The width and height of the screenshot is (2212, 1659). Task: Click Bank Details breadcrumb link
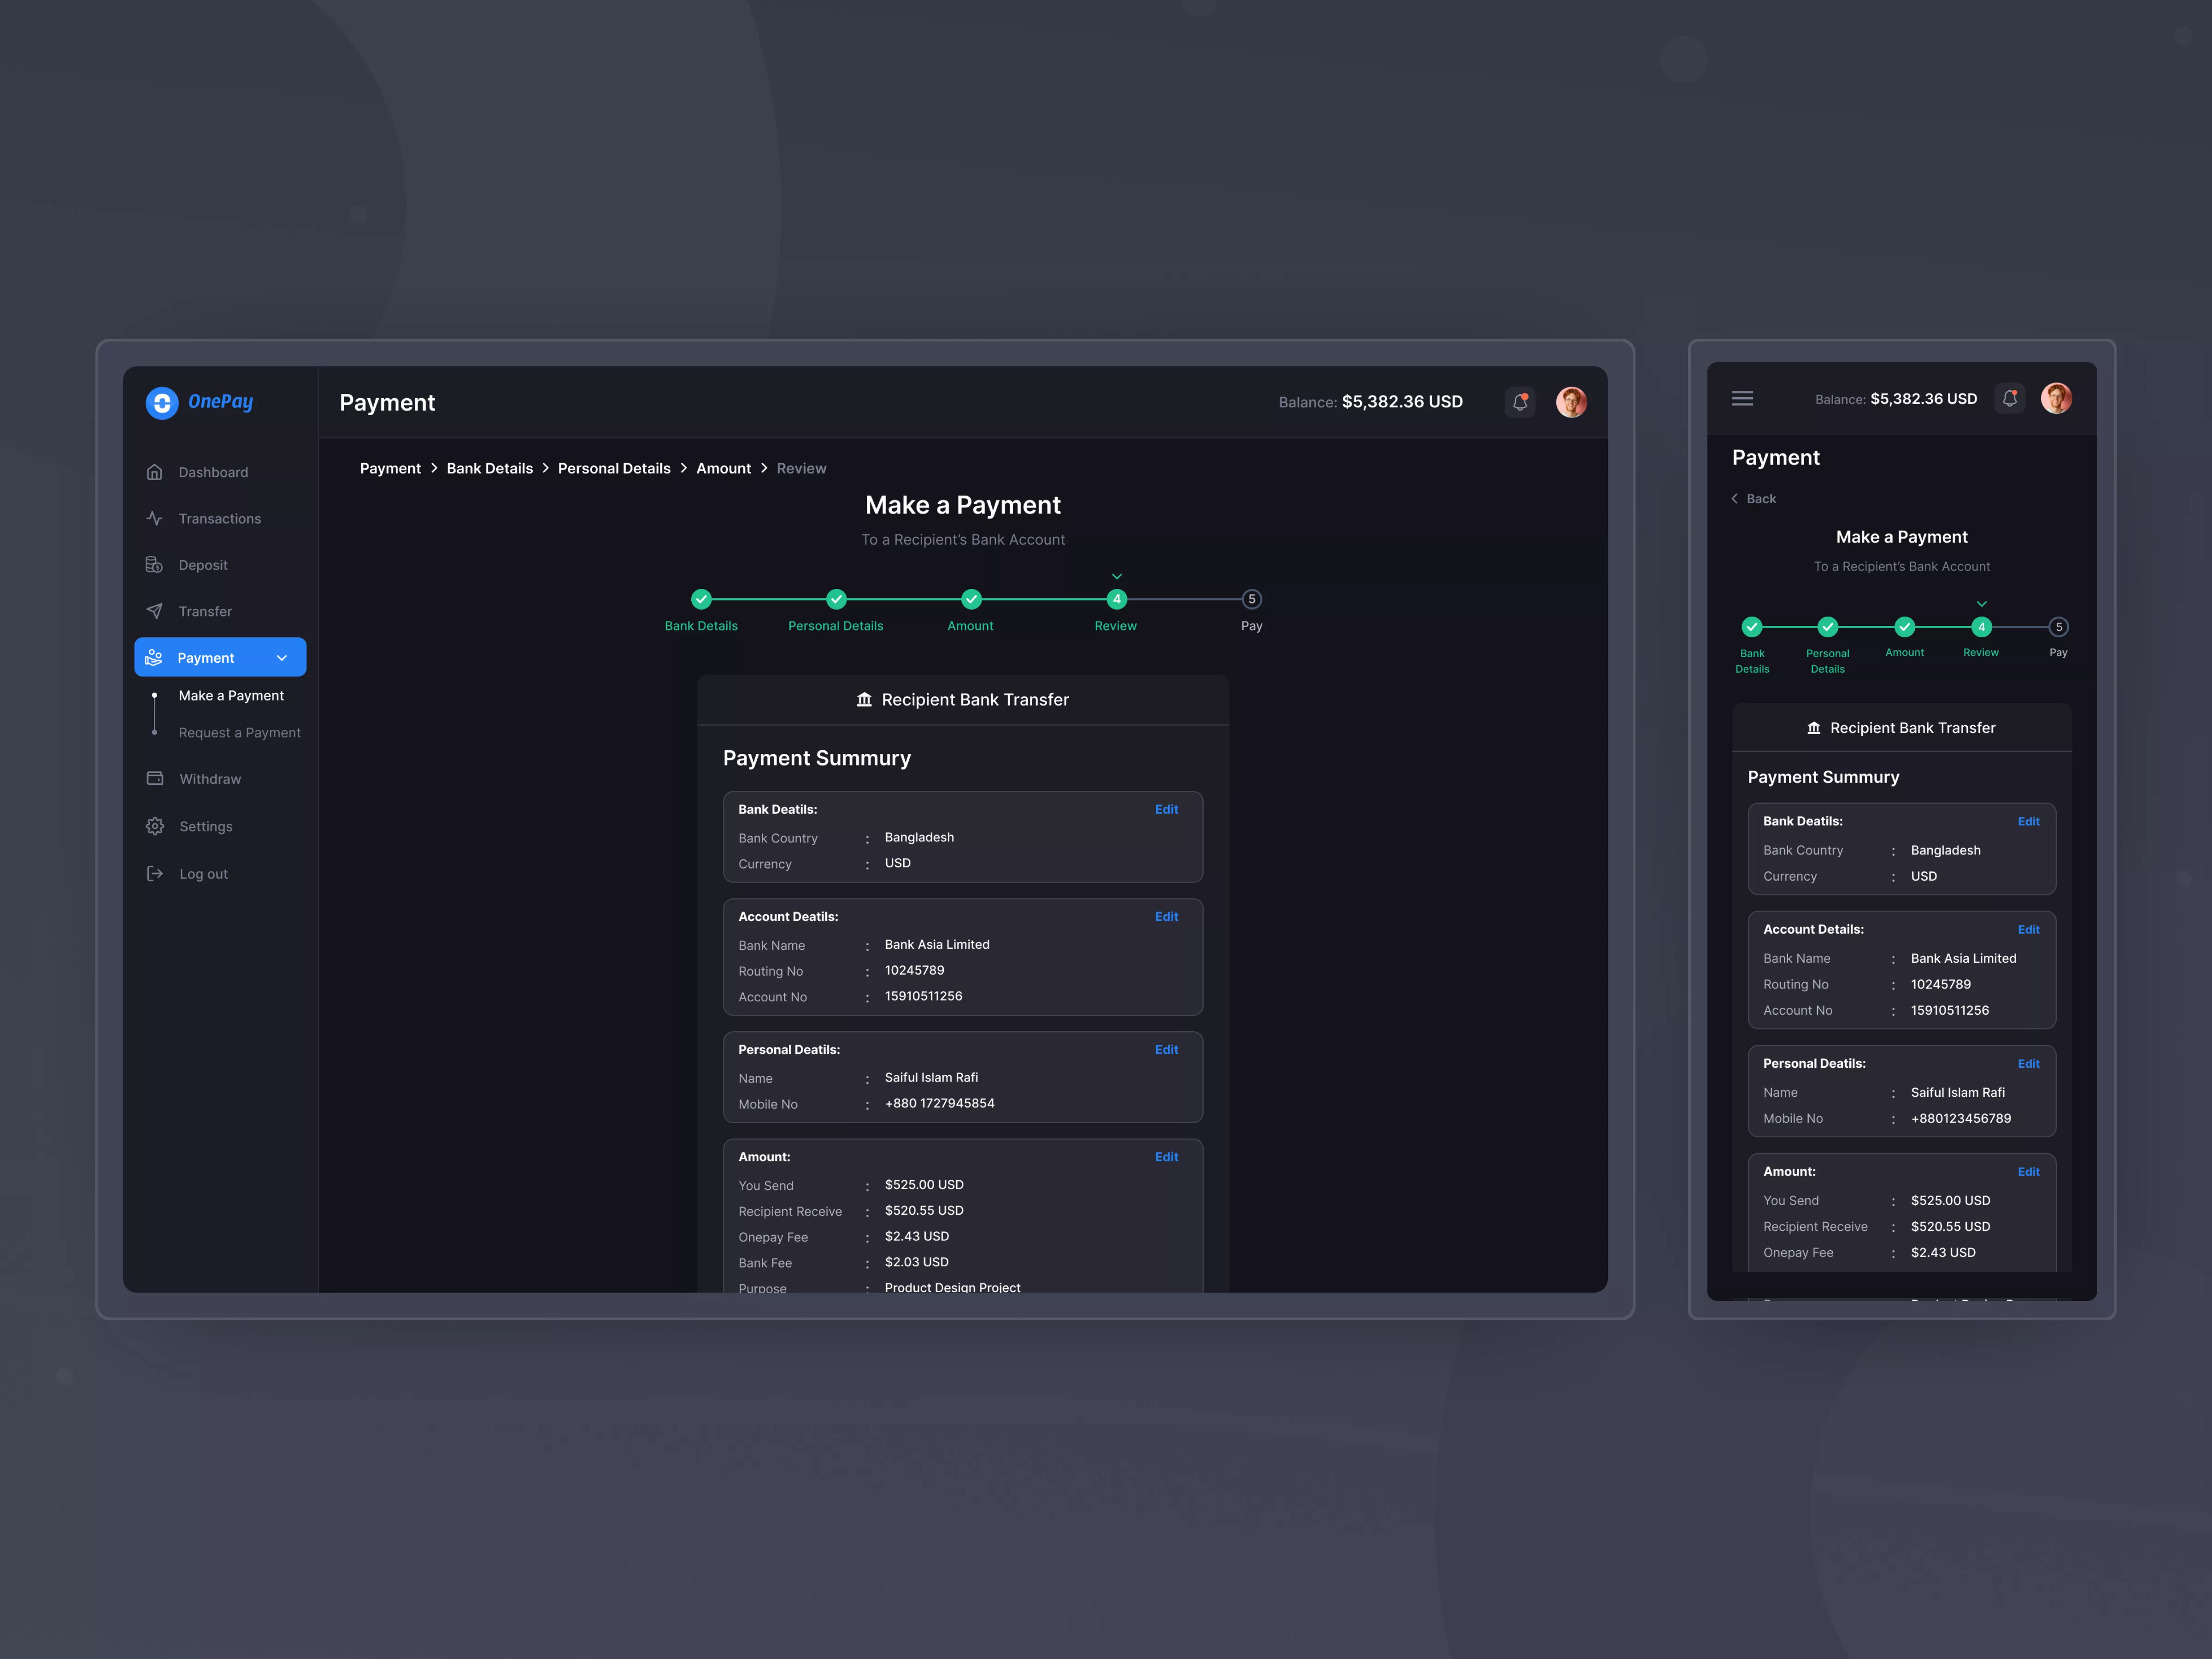pyautogui.click(x=490, y=468)
